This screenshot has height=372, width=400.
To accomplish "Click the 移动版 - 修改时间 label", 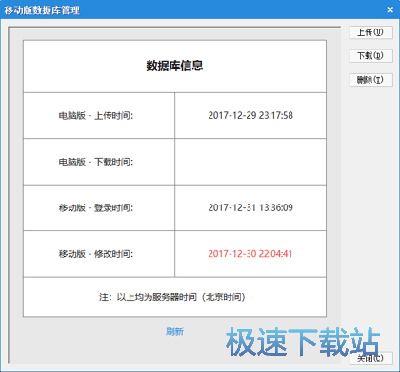I will (x=96, y=254).
